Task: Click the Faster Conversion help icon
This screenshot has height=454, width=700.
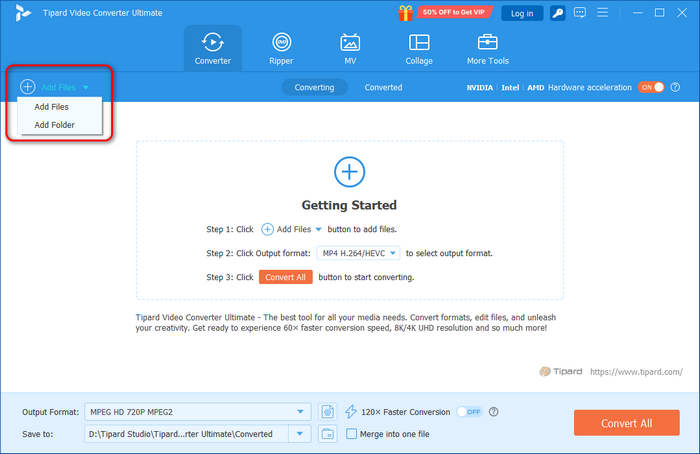Action: (x=493, y=412)
